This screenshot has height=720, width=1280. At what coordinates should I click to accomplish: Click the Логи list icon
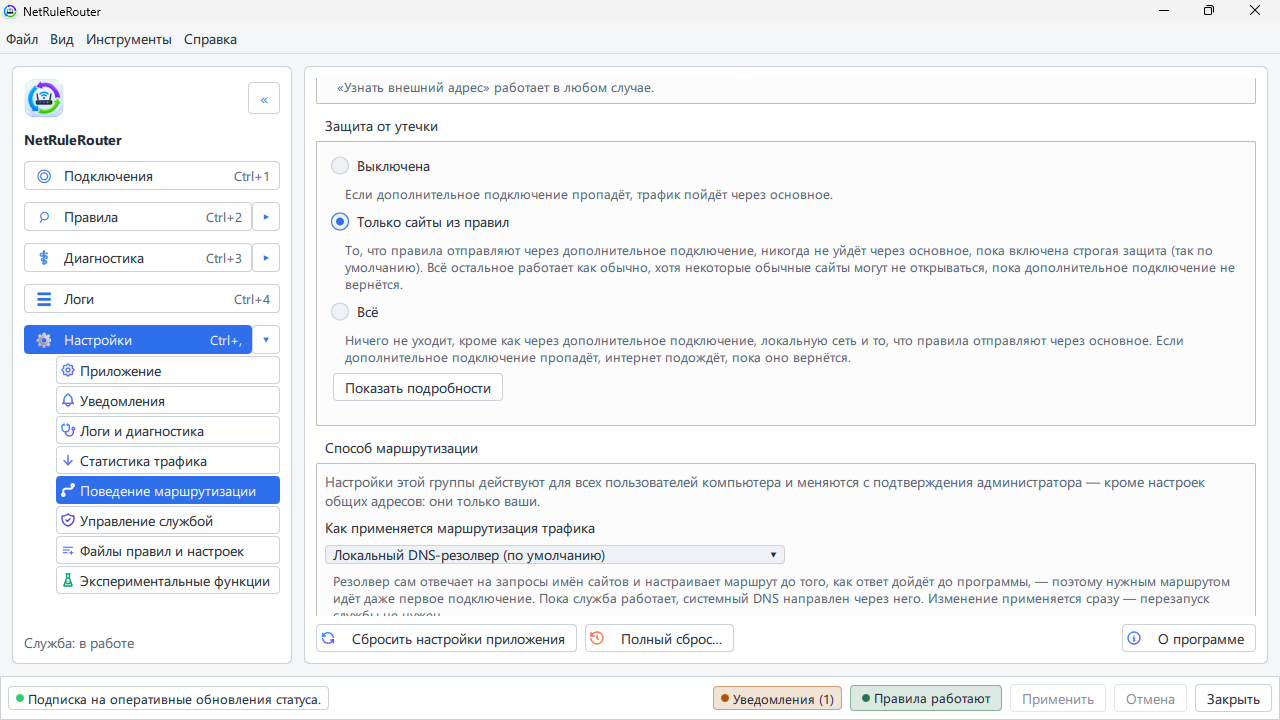[44, 299]
